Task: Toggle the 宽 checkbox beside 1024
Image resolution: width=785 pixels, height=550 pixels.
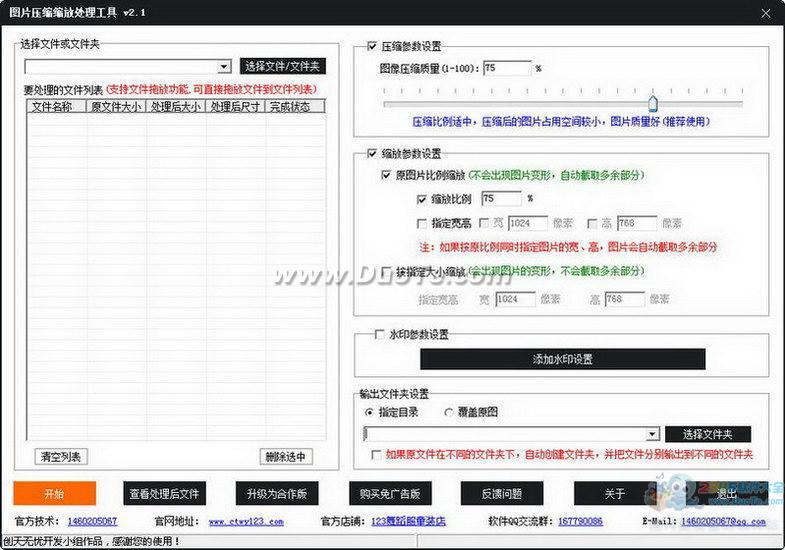Action: click(484, 223)
